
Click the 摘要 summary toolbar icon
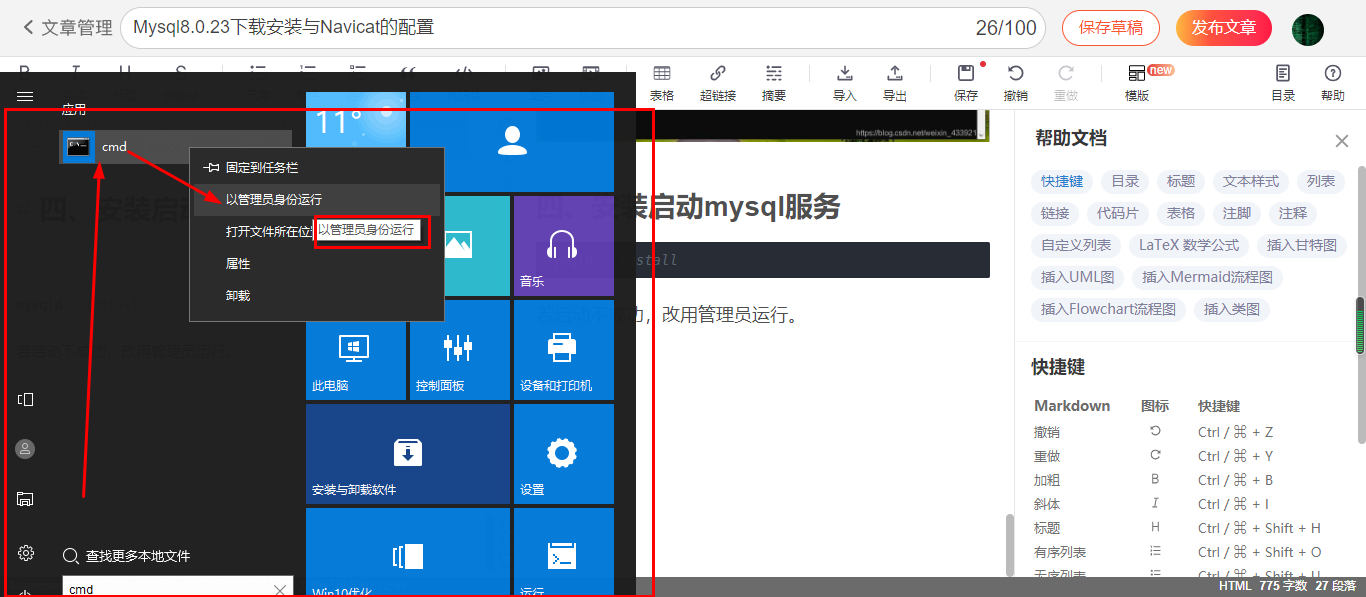(774, 83)
